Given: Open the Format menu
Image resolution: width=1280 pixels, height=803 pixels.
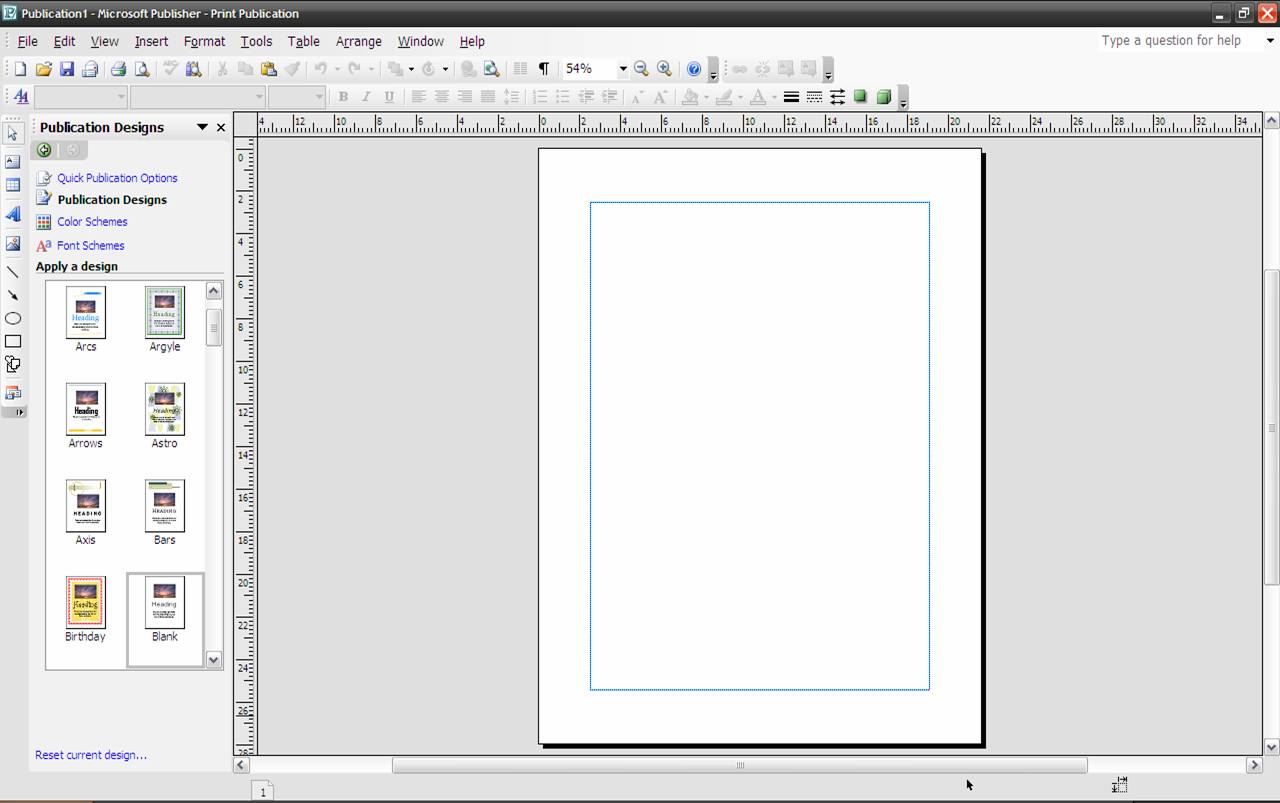Looking at the screenshot, I should pos(204,41).
